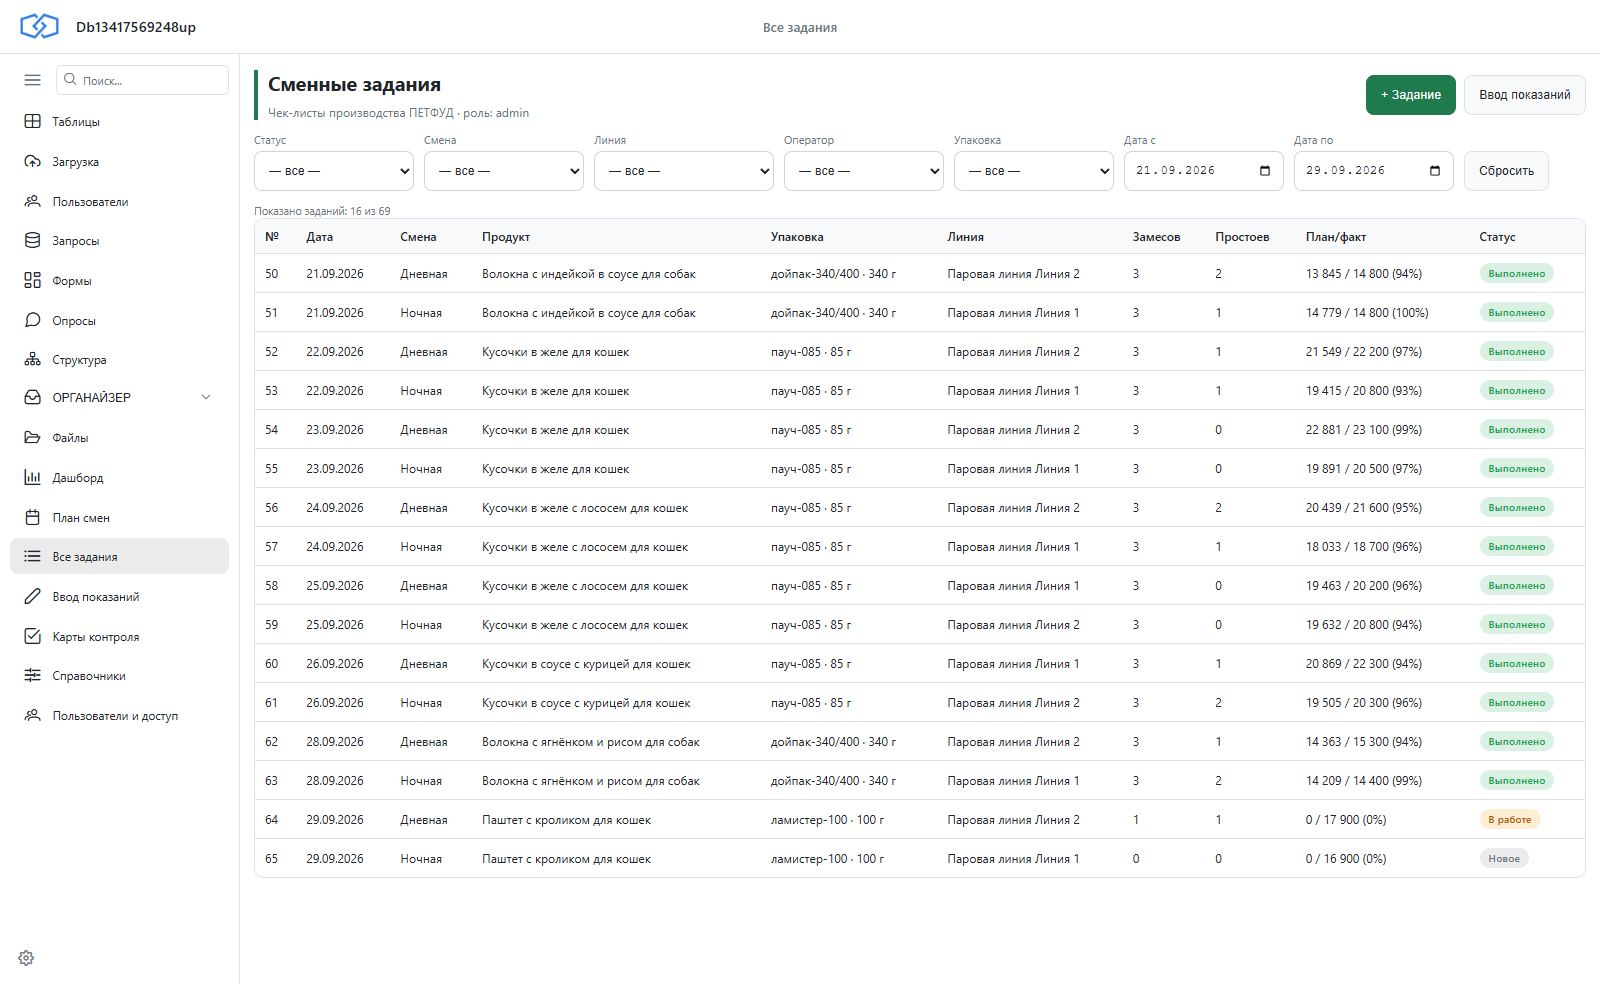
Task: Click the Дашборд chart icon
Action: (x=33, y=477)
